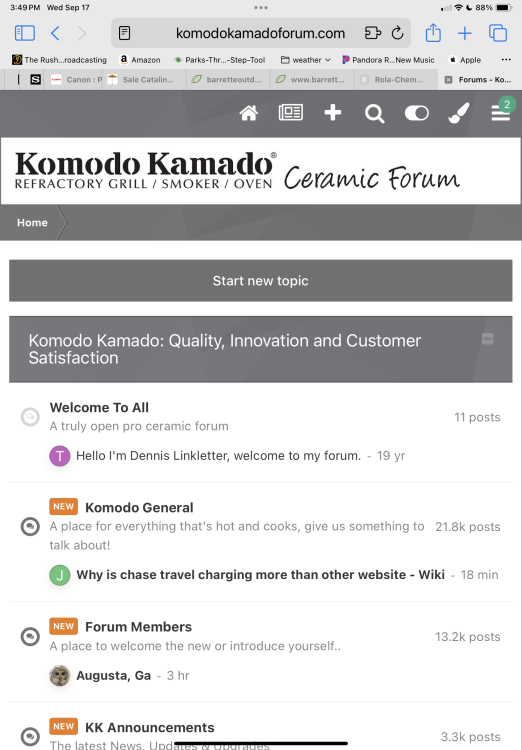
Task: Mark Komodo General forum as read
Action: (x=30, y=527)
